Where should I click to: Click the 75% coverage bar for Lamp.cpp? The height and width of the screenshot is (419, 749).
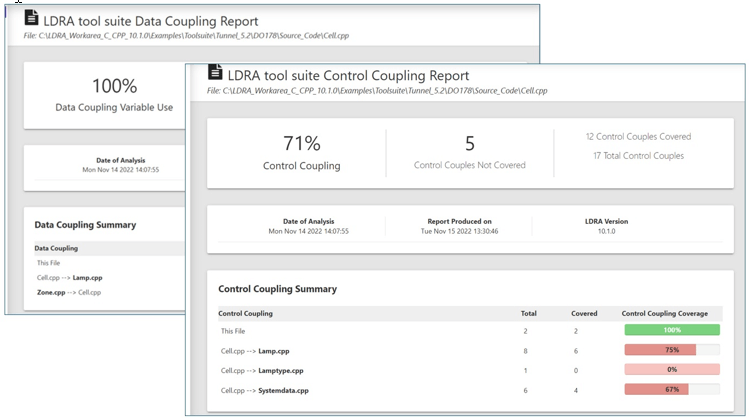point(672,350)
